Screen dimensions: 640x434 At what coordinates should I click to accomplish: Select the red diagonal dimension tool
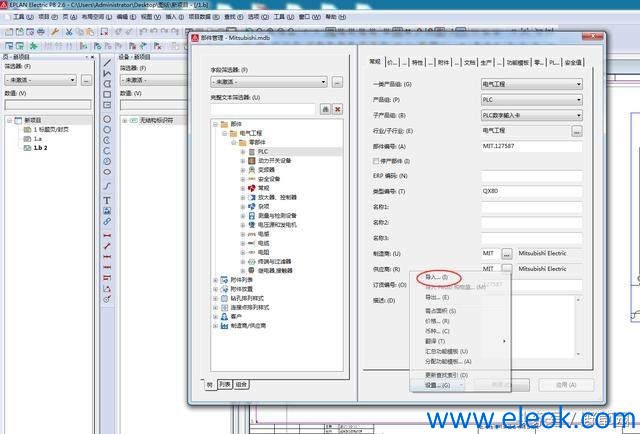click(x=107, y=246)
